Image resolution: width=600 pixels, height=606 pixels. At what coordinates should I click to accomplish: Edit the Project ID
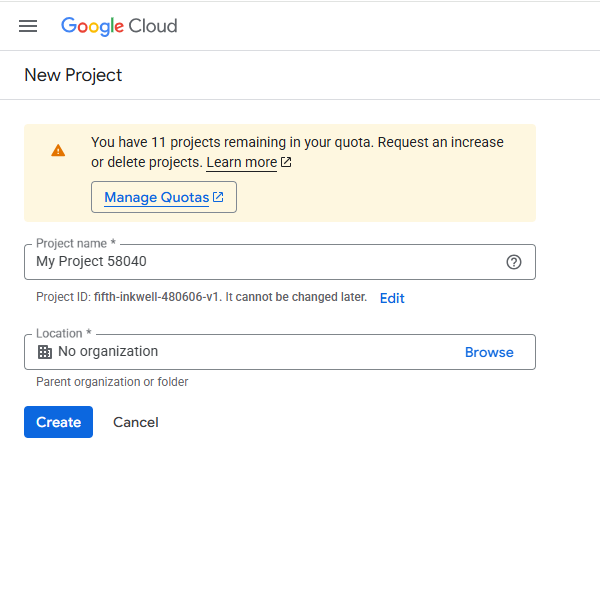(x=392, y=298)
